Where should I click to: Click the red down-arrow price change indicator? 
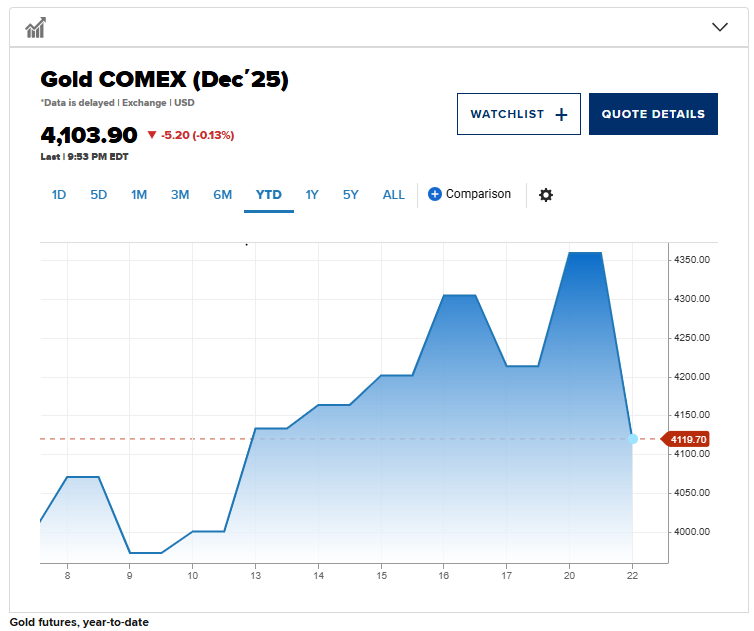[x=152, y=135]
